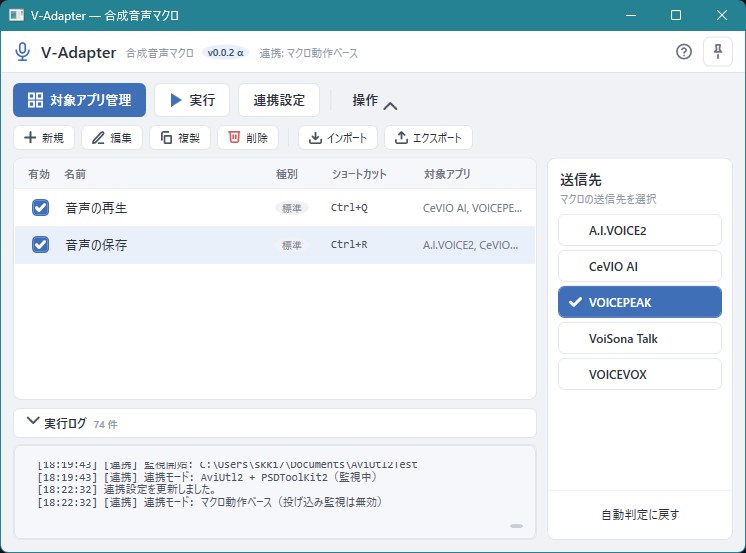Select the 音声の再生 macro row name
Viewport: 746px width, 553px height.
pyautogui.click(x=96, y=208)
